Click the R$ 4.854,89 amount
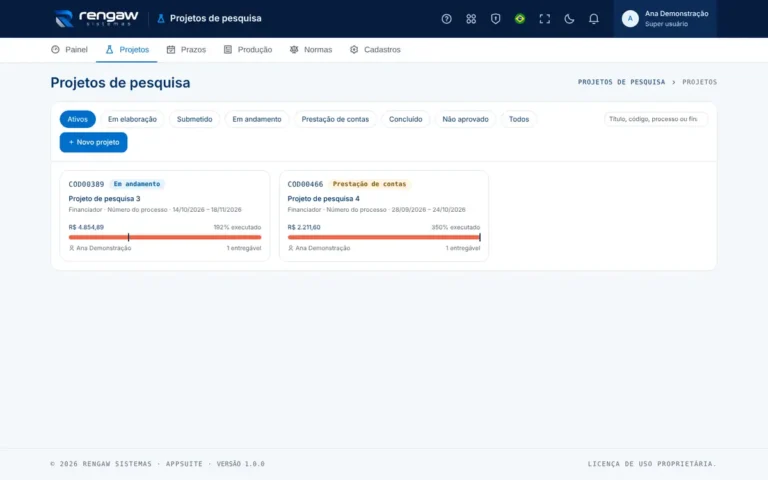 tap(86, 227)
